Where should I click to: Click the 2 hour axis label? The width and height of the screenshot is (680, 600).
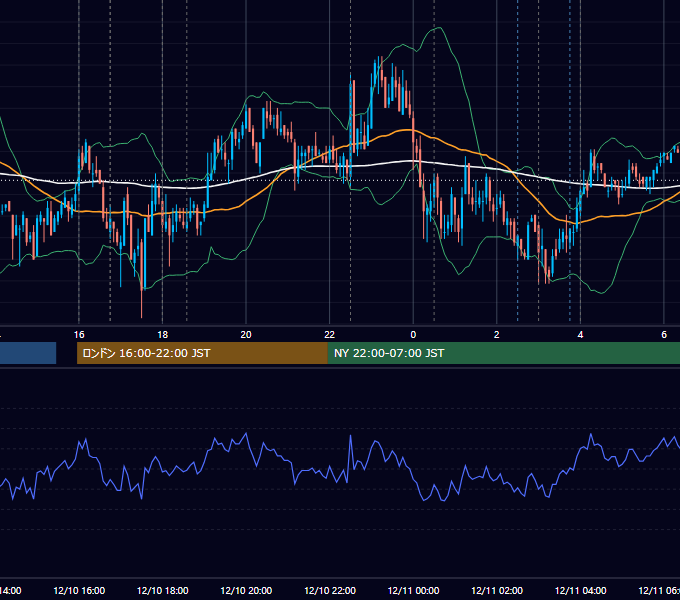point(497,335)
